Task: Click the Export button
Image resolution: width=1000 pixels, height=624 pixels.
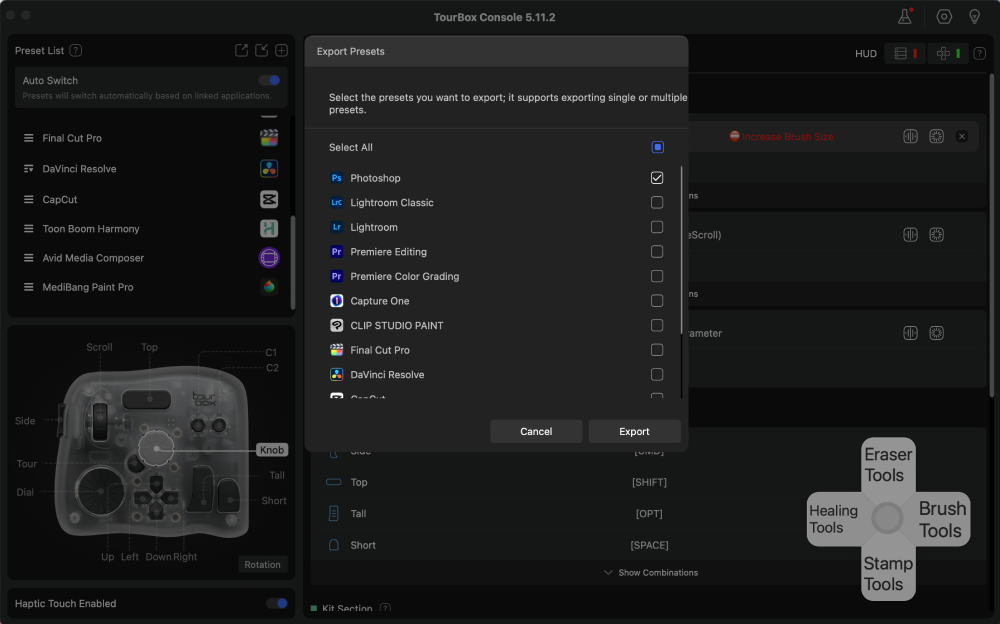Action: (634, 431)
